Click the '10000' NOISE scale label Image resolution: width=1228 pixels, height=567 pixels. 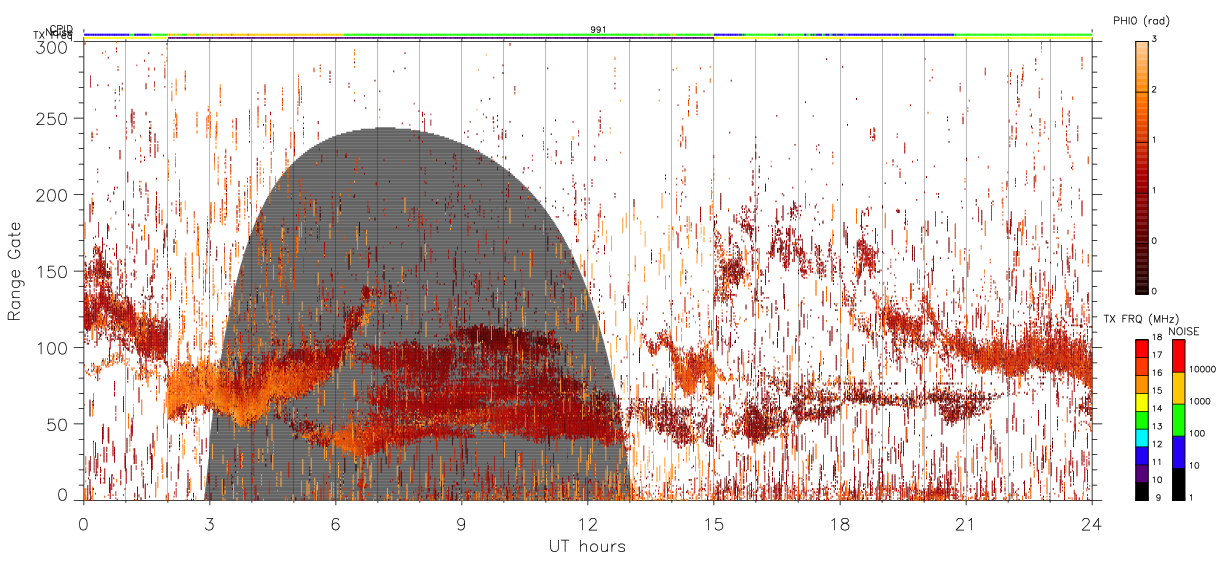click(1202, 369)
